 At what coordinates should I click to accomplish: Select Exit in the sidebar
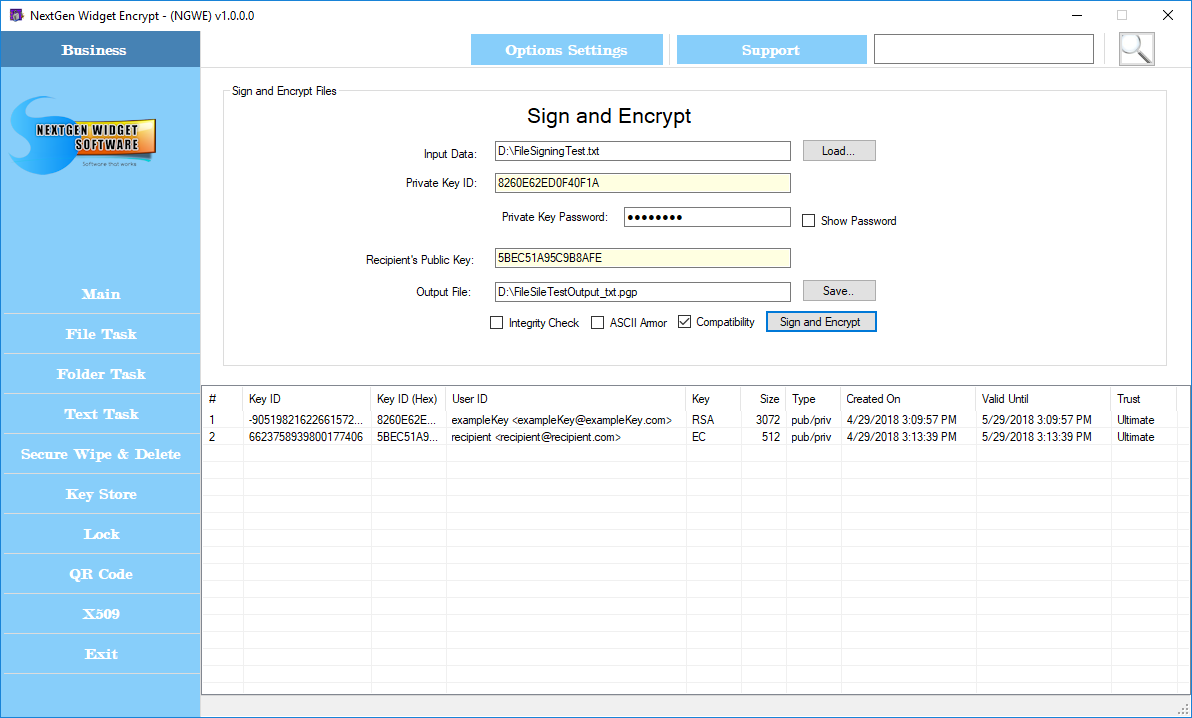101,654
